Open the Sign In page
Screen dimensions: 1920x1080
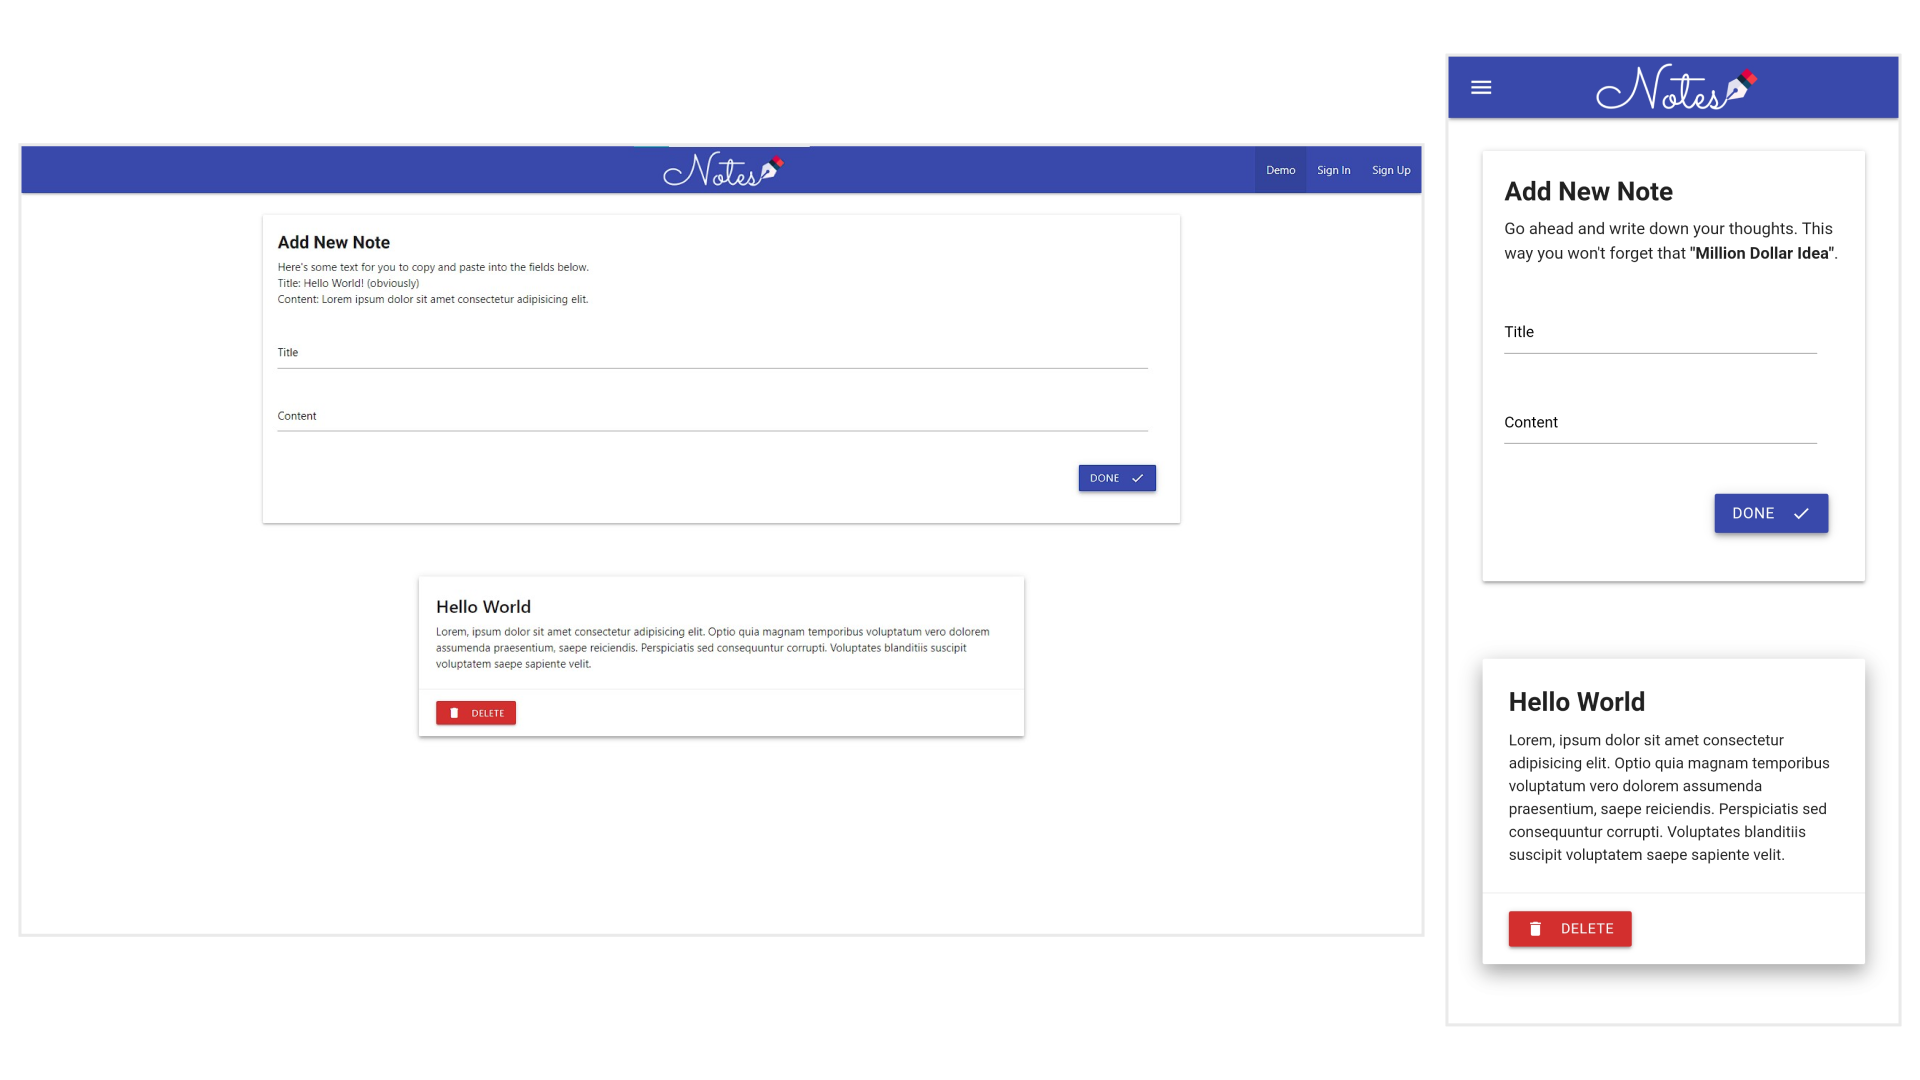[x=1333, y=170]
